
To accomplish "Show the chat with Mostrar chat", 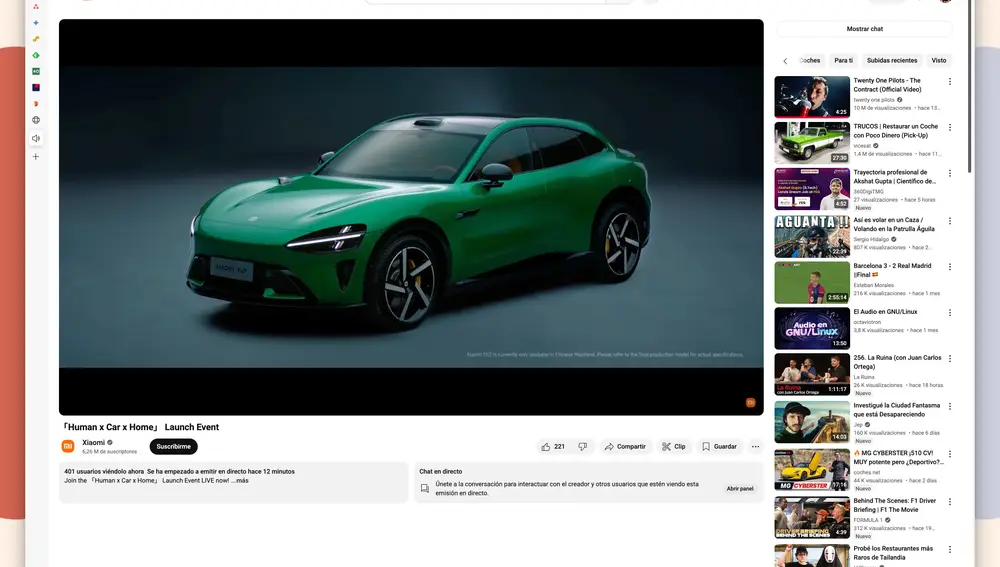I will (x=864, y=29).
